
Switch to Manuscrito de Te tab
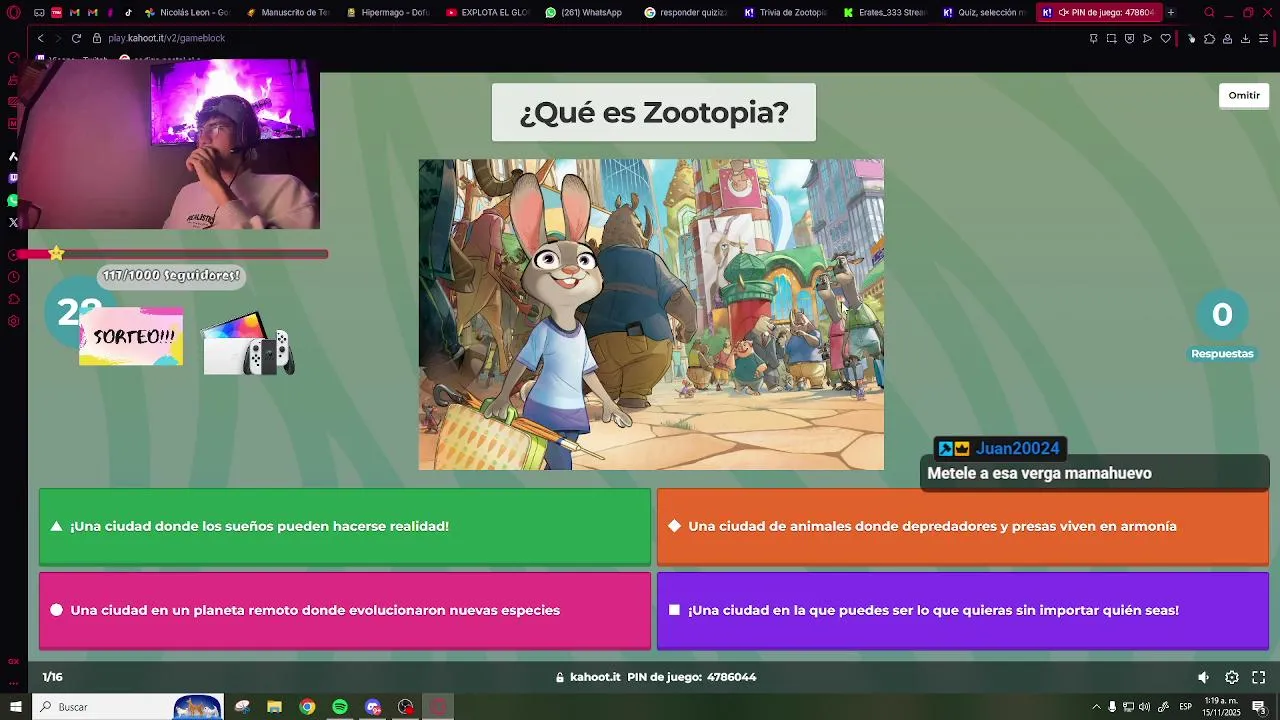pos(288,13)
